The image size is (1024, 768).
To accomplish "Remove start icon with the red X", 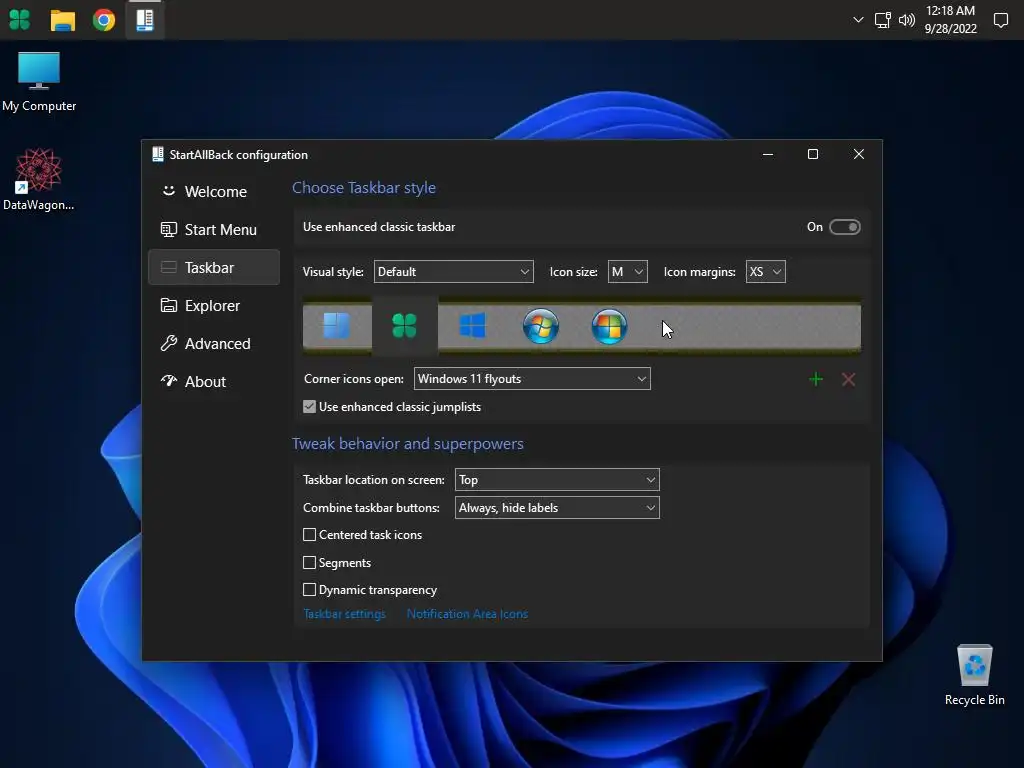I will (848, 379).
